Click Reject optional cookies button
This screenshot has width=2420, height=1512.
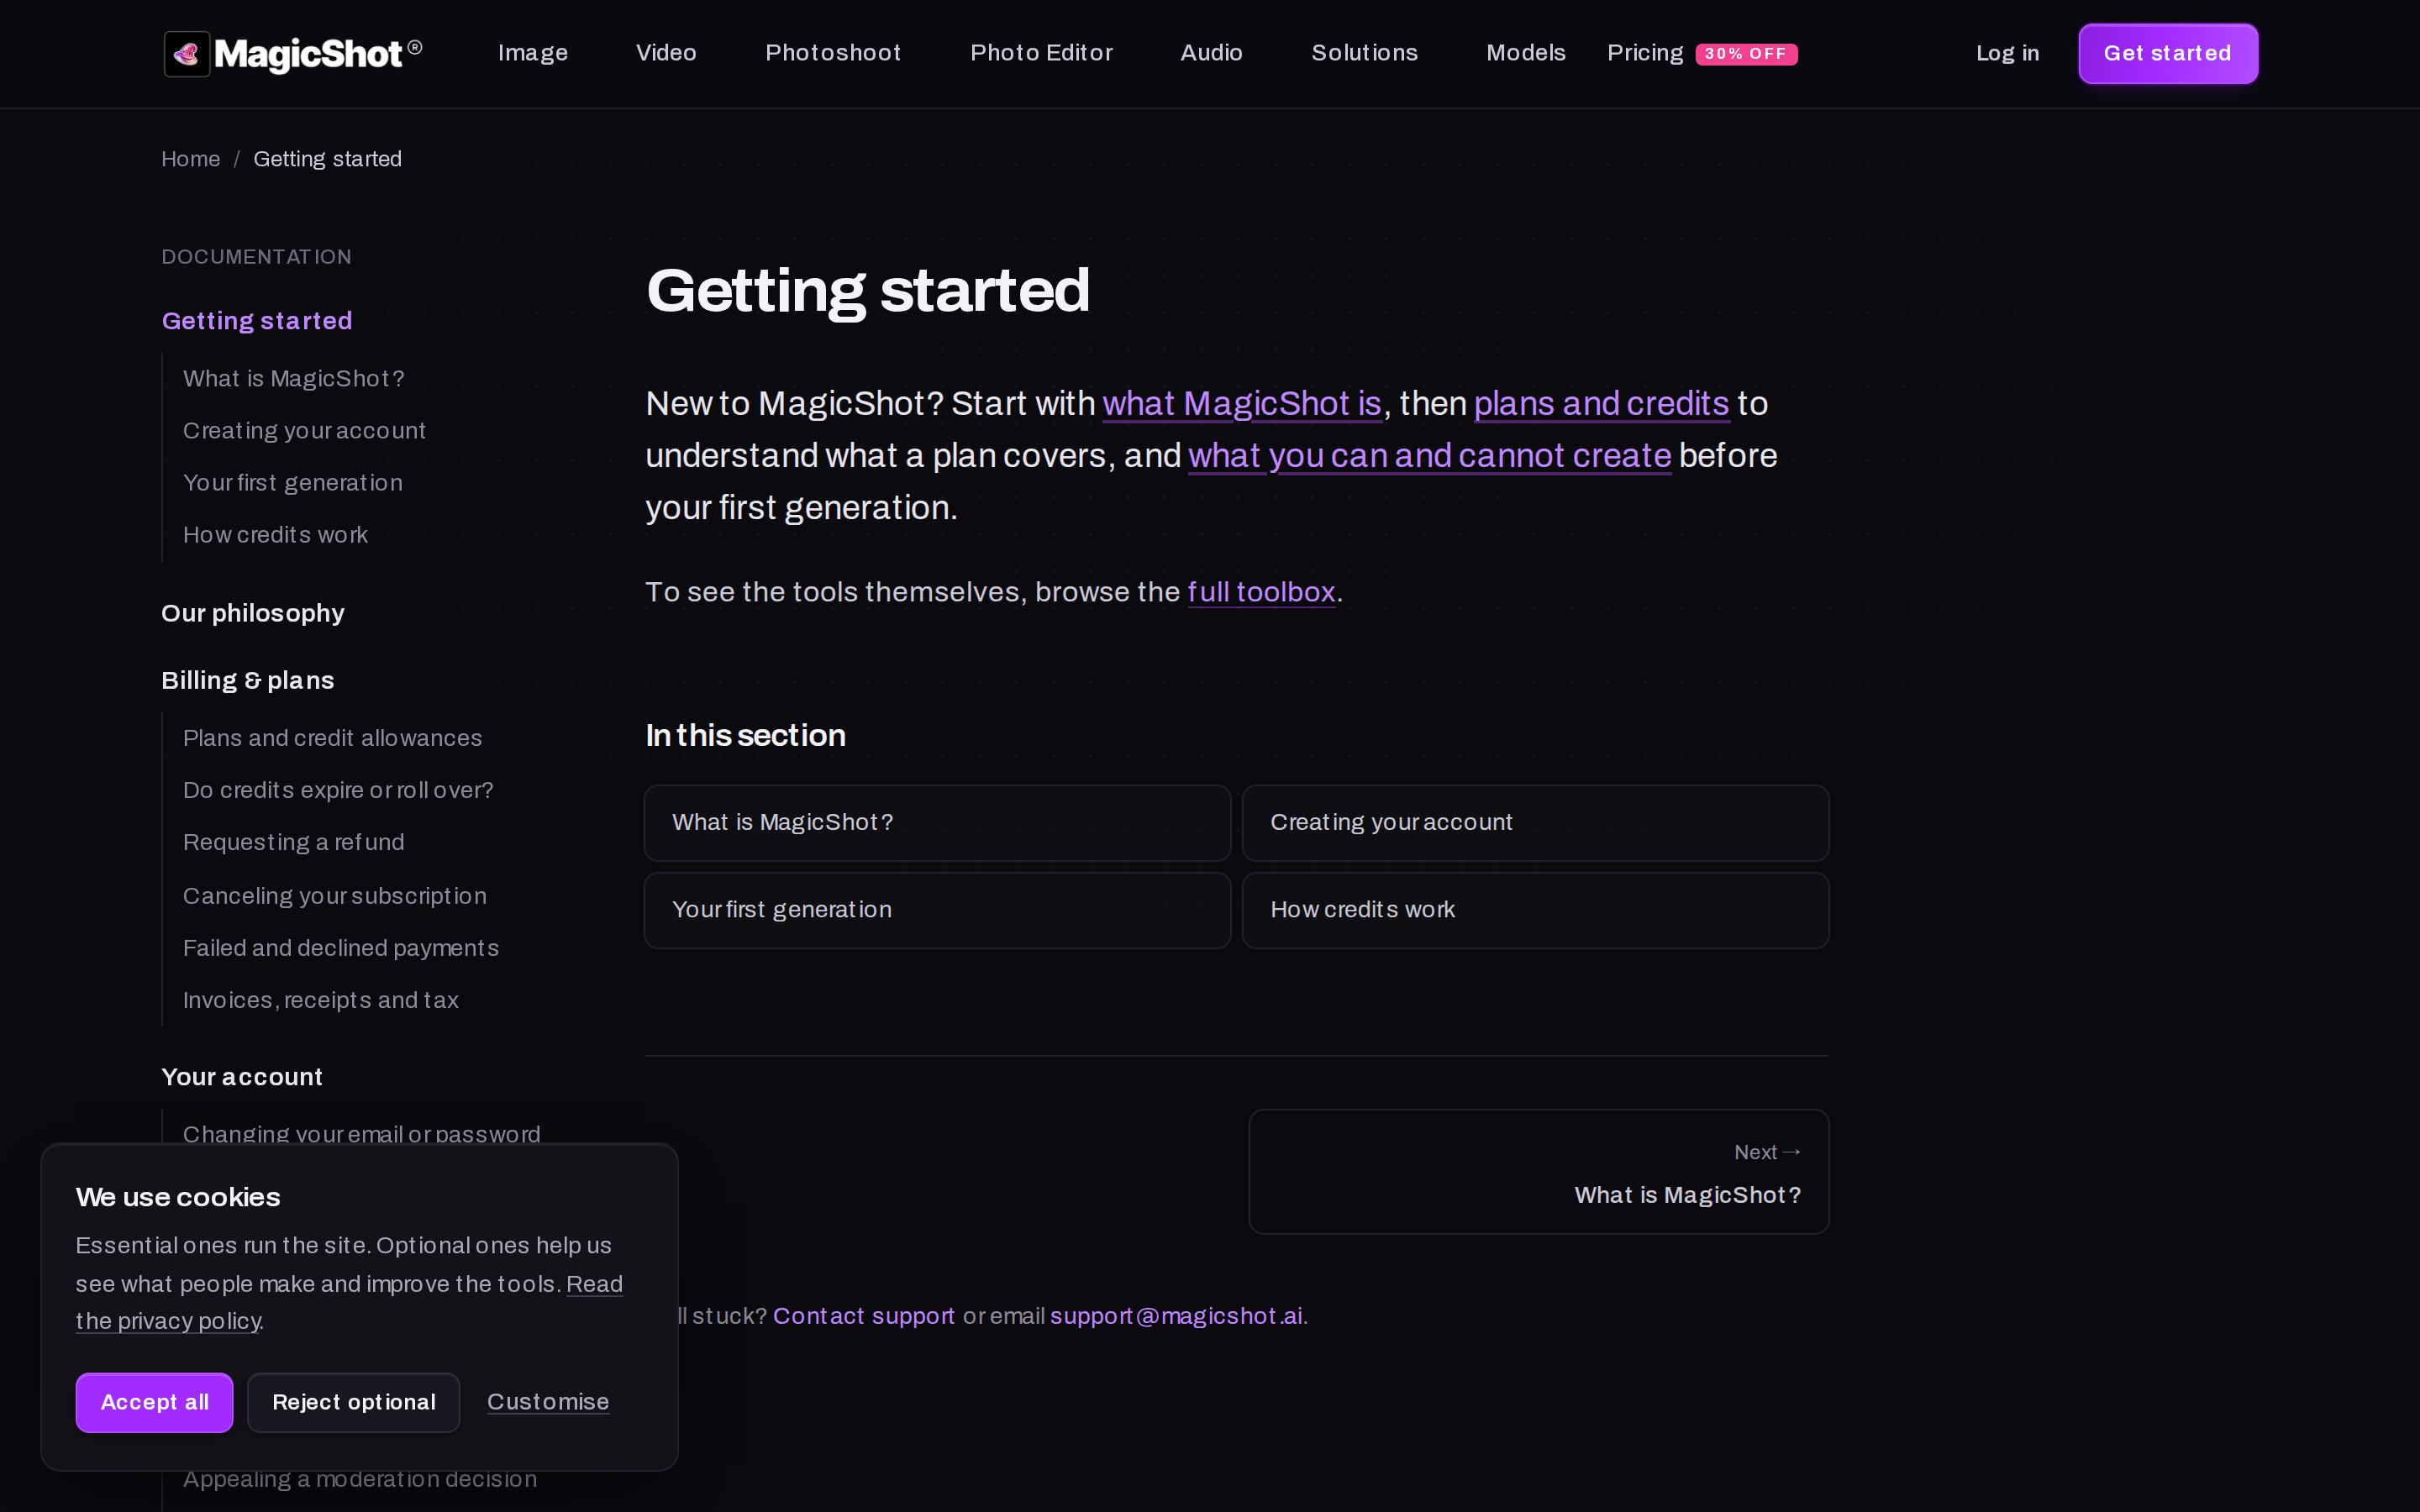coord(353,1402)
